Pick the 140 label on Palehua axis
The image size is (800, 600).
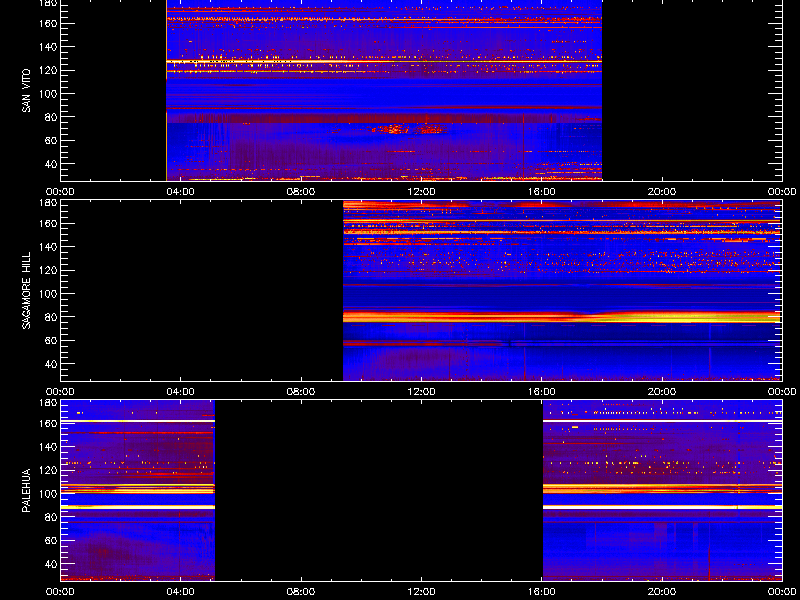click(49, 447)
